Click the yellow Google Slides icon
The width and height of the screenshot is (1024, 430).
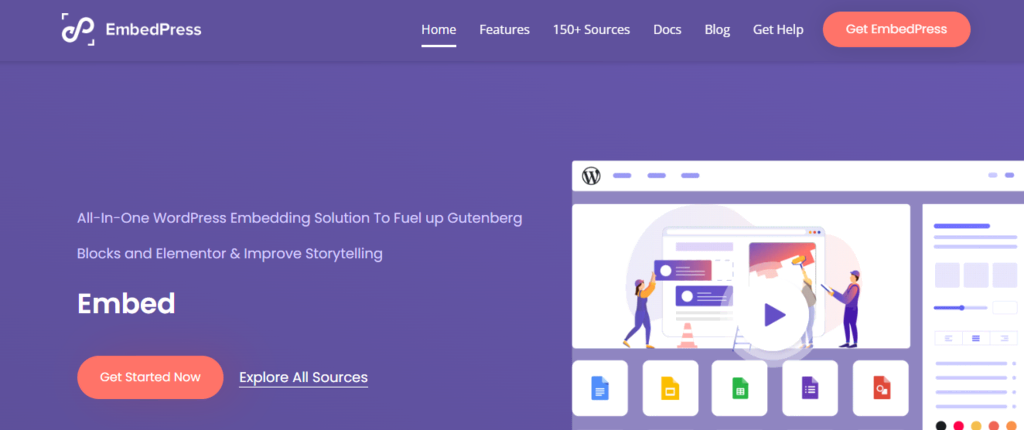[669, 388]
